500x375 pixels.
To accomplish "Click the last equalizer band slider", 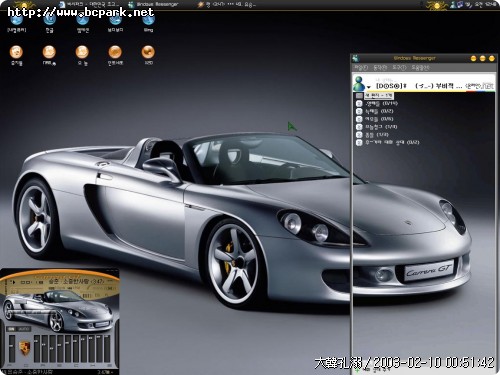I will coord(107,349).
